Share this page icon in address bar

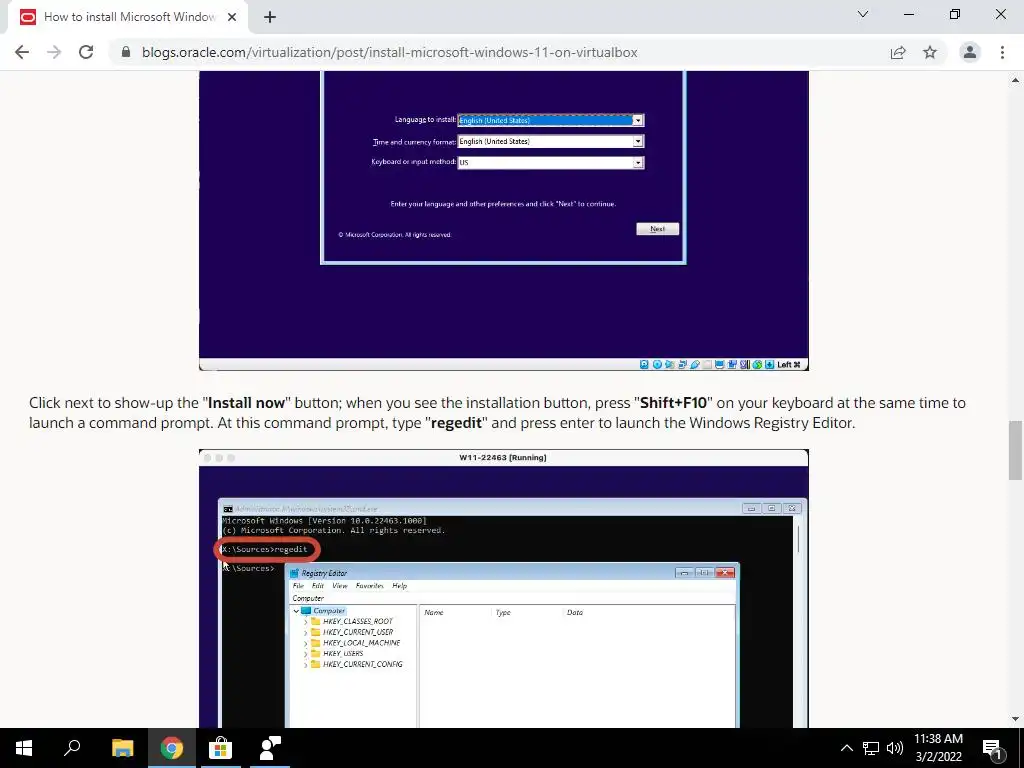tap(898, 52)
